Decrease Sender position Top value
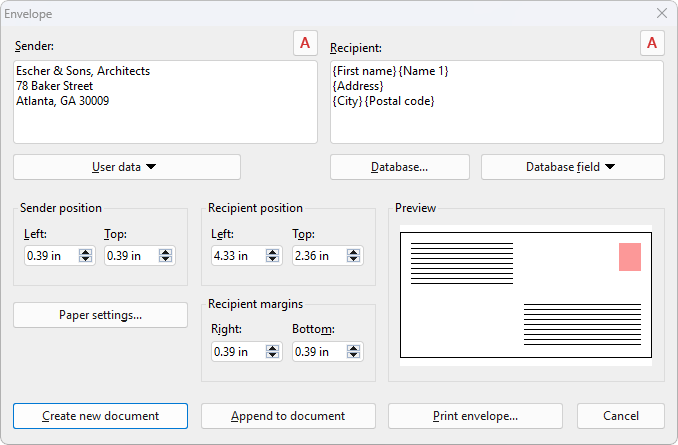Screen dimensions: 678x445 (x=166, y=259)
